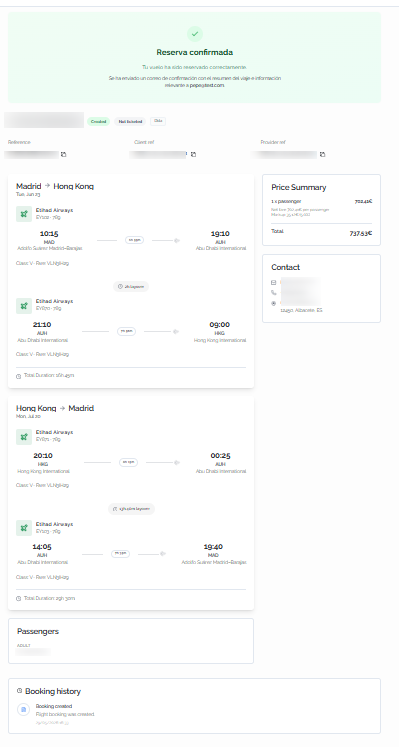Image resolution: width=399 pixels, height=747 pixels.
Task: Click the Contact card heading
Action: point(286,267)
